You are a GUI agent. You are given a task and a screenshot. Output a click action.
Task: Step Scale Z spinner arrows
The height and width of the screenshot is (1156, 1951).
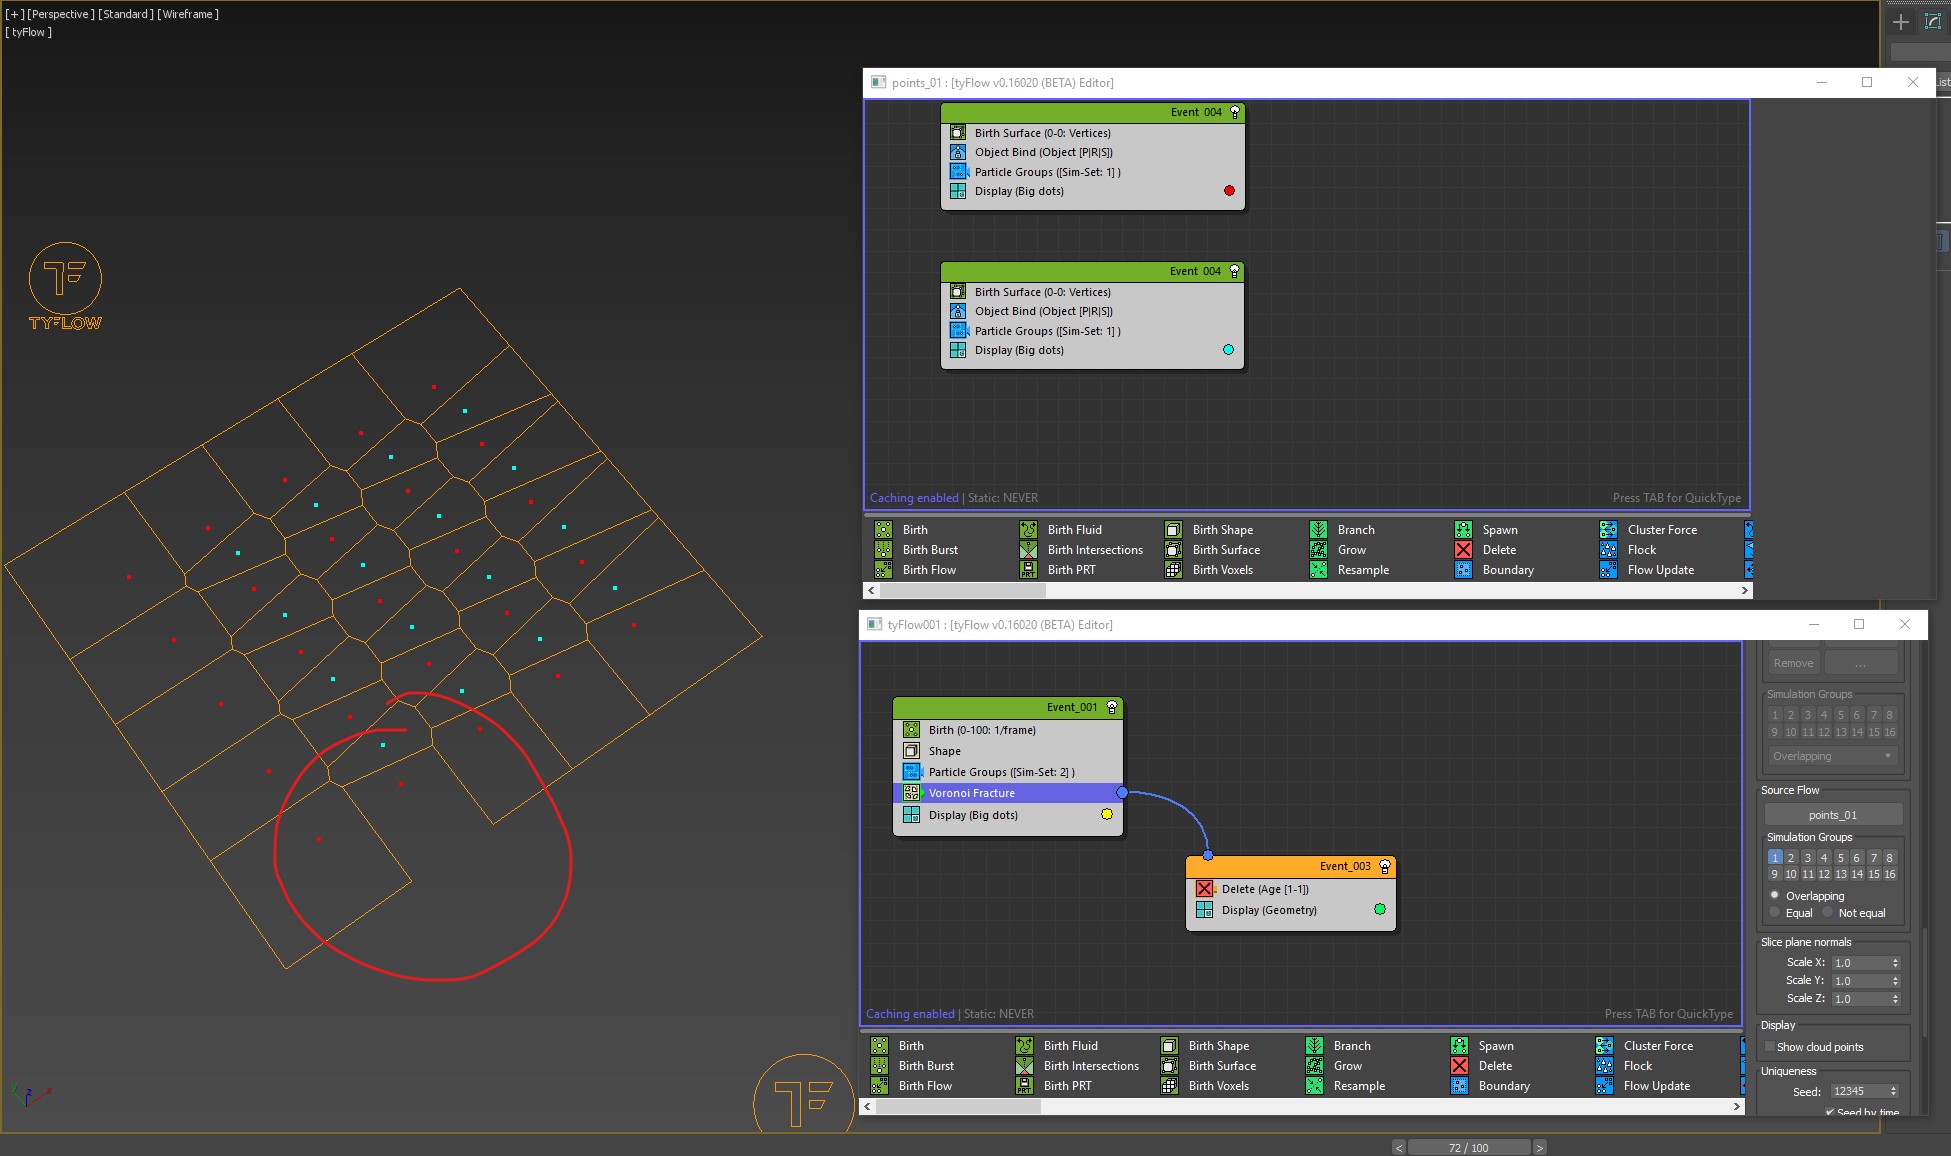click(1895, 998)
